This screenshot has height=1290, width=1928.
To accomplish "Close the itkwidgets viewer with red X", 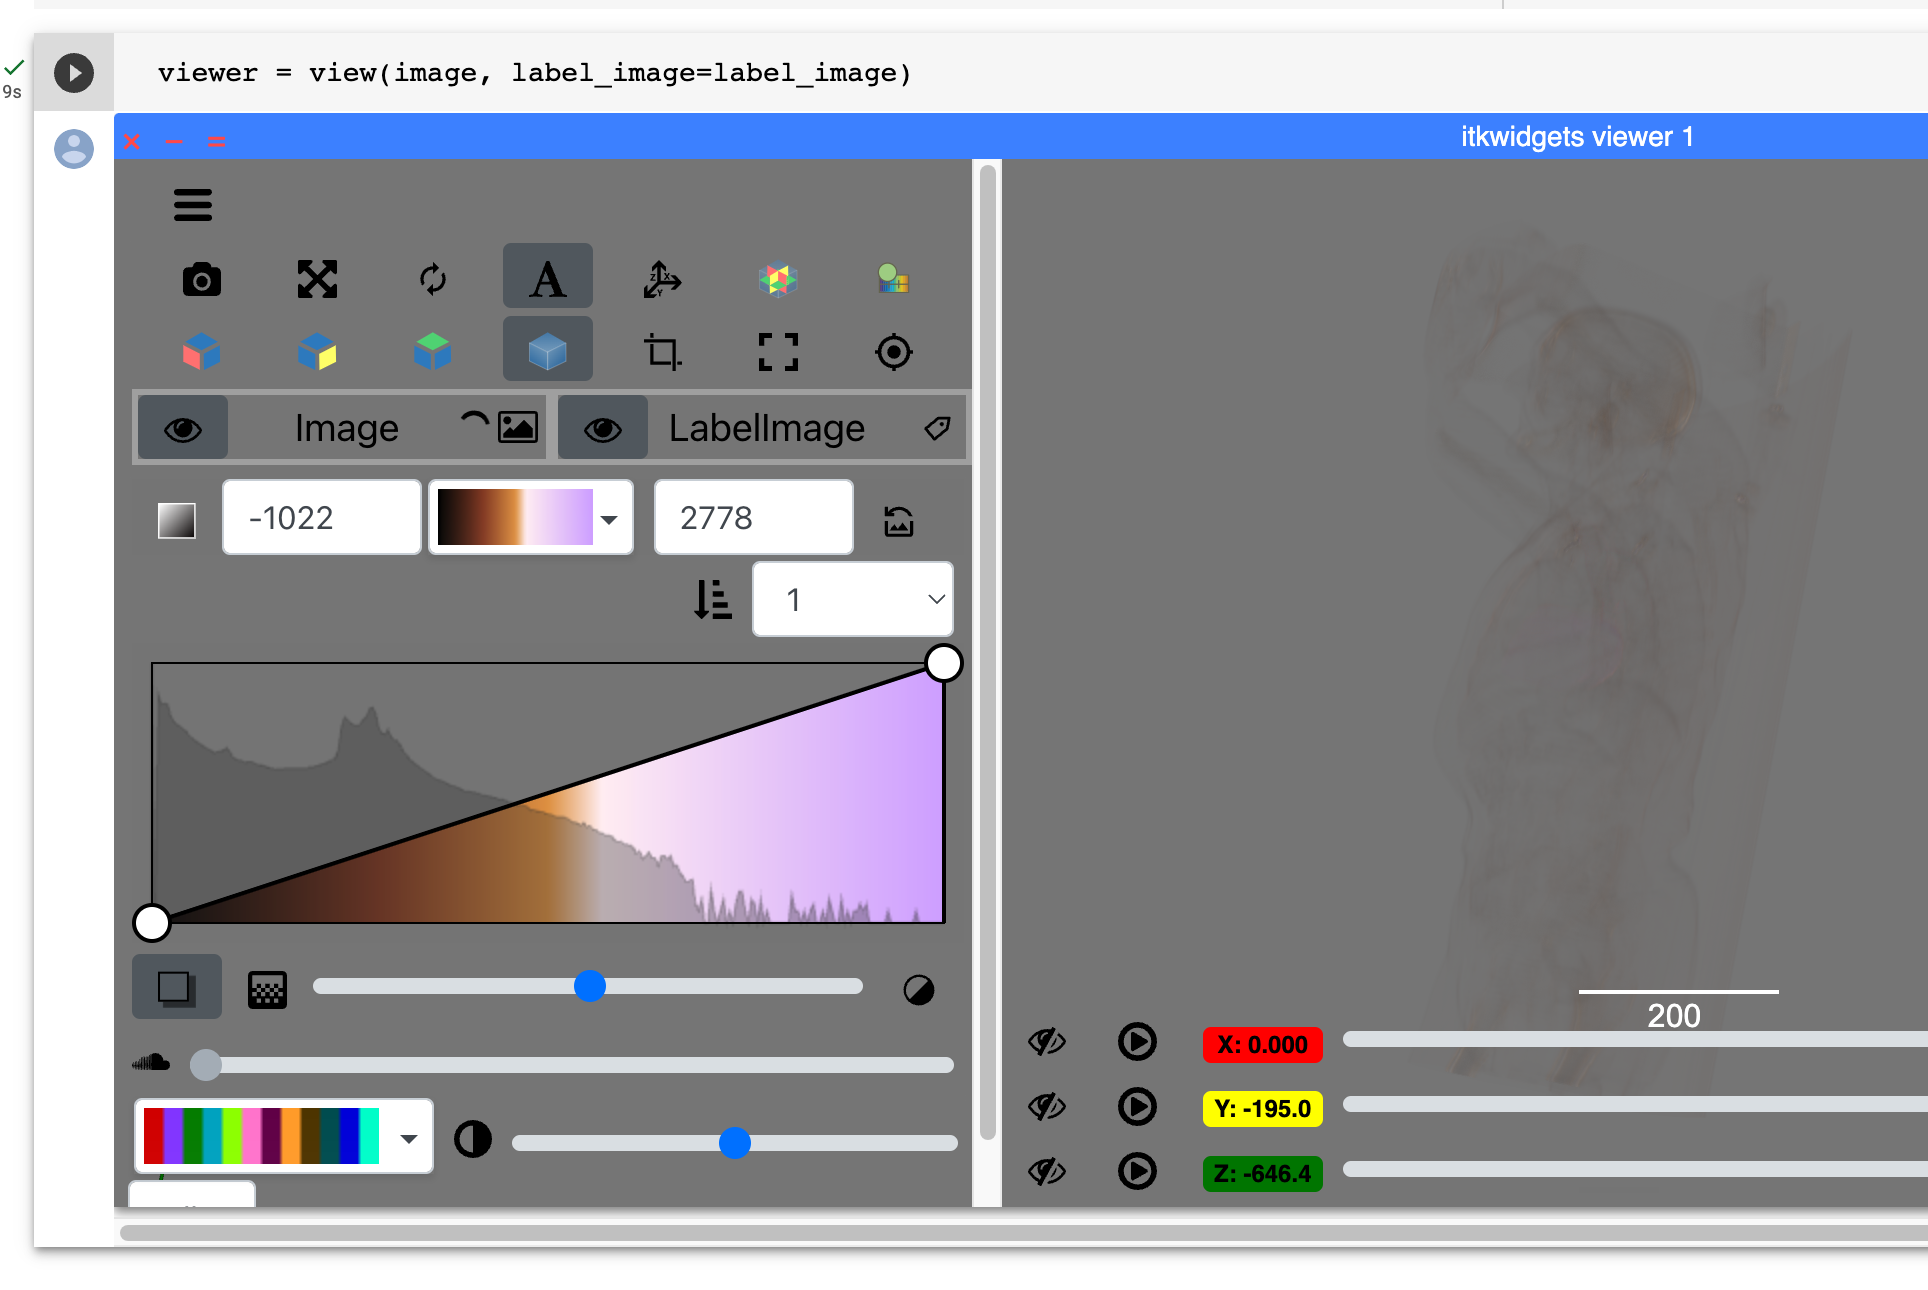I will tap(132, 141).
